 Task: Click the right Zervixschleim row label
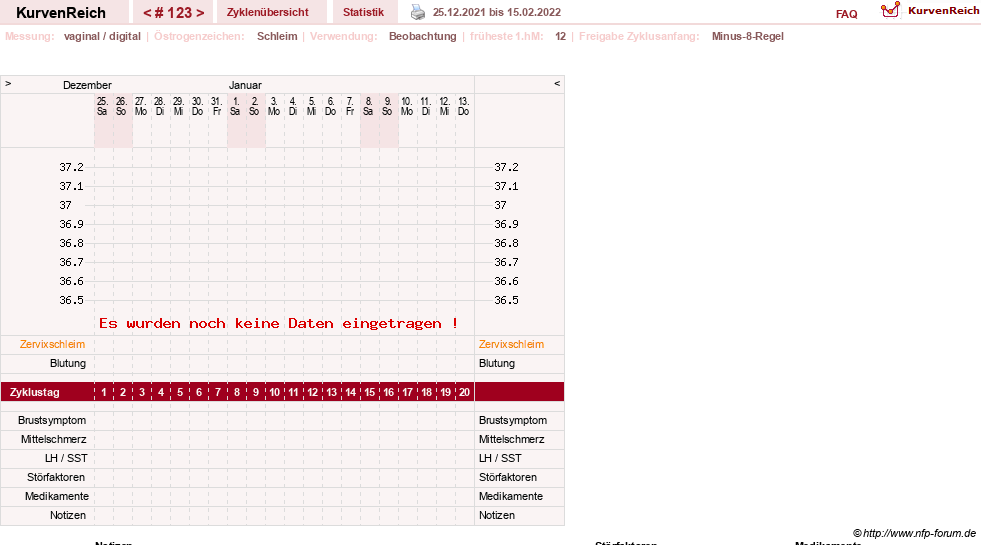coord(511,344)
